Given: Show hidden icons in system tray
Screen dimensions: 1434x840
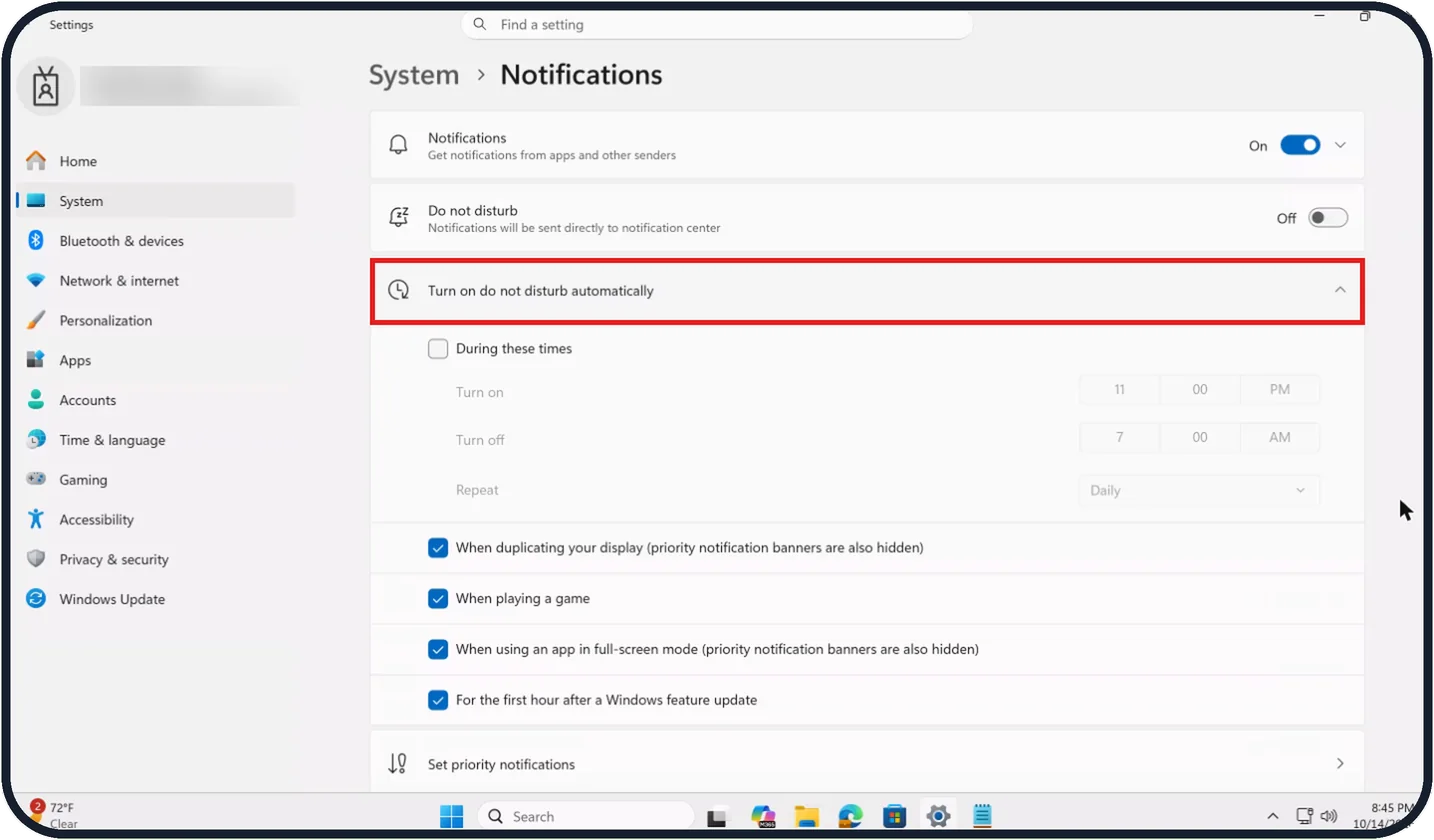Looking at the screenshot, I should tap(1273, 816).
